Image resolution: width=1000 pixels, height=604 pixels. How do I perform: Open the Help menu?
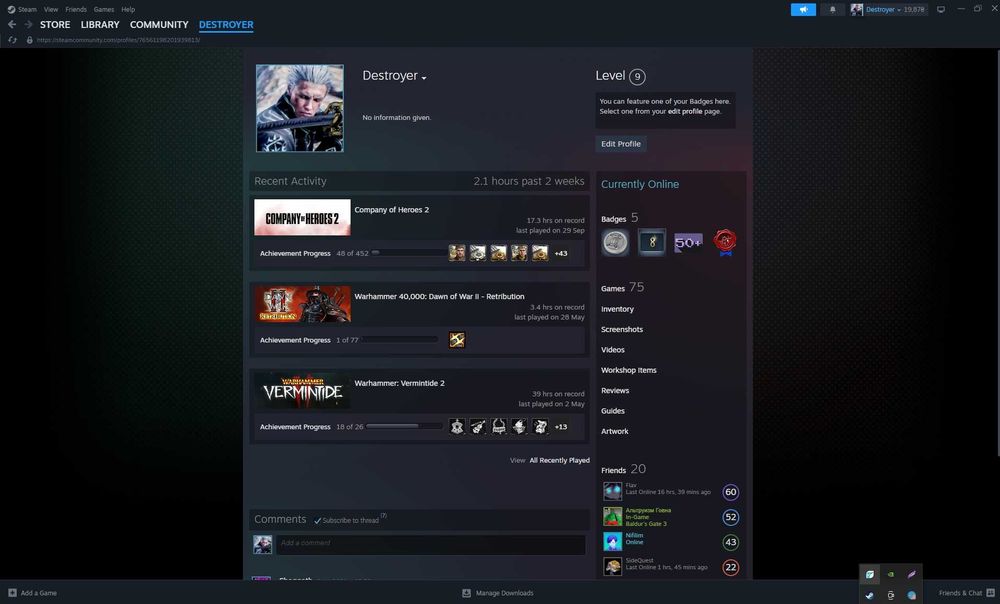[x=128, y=10]
